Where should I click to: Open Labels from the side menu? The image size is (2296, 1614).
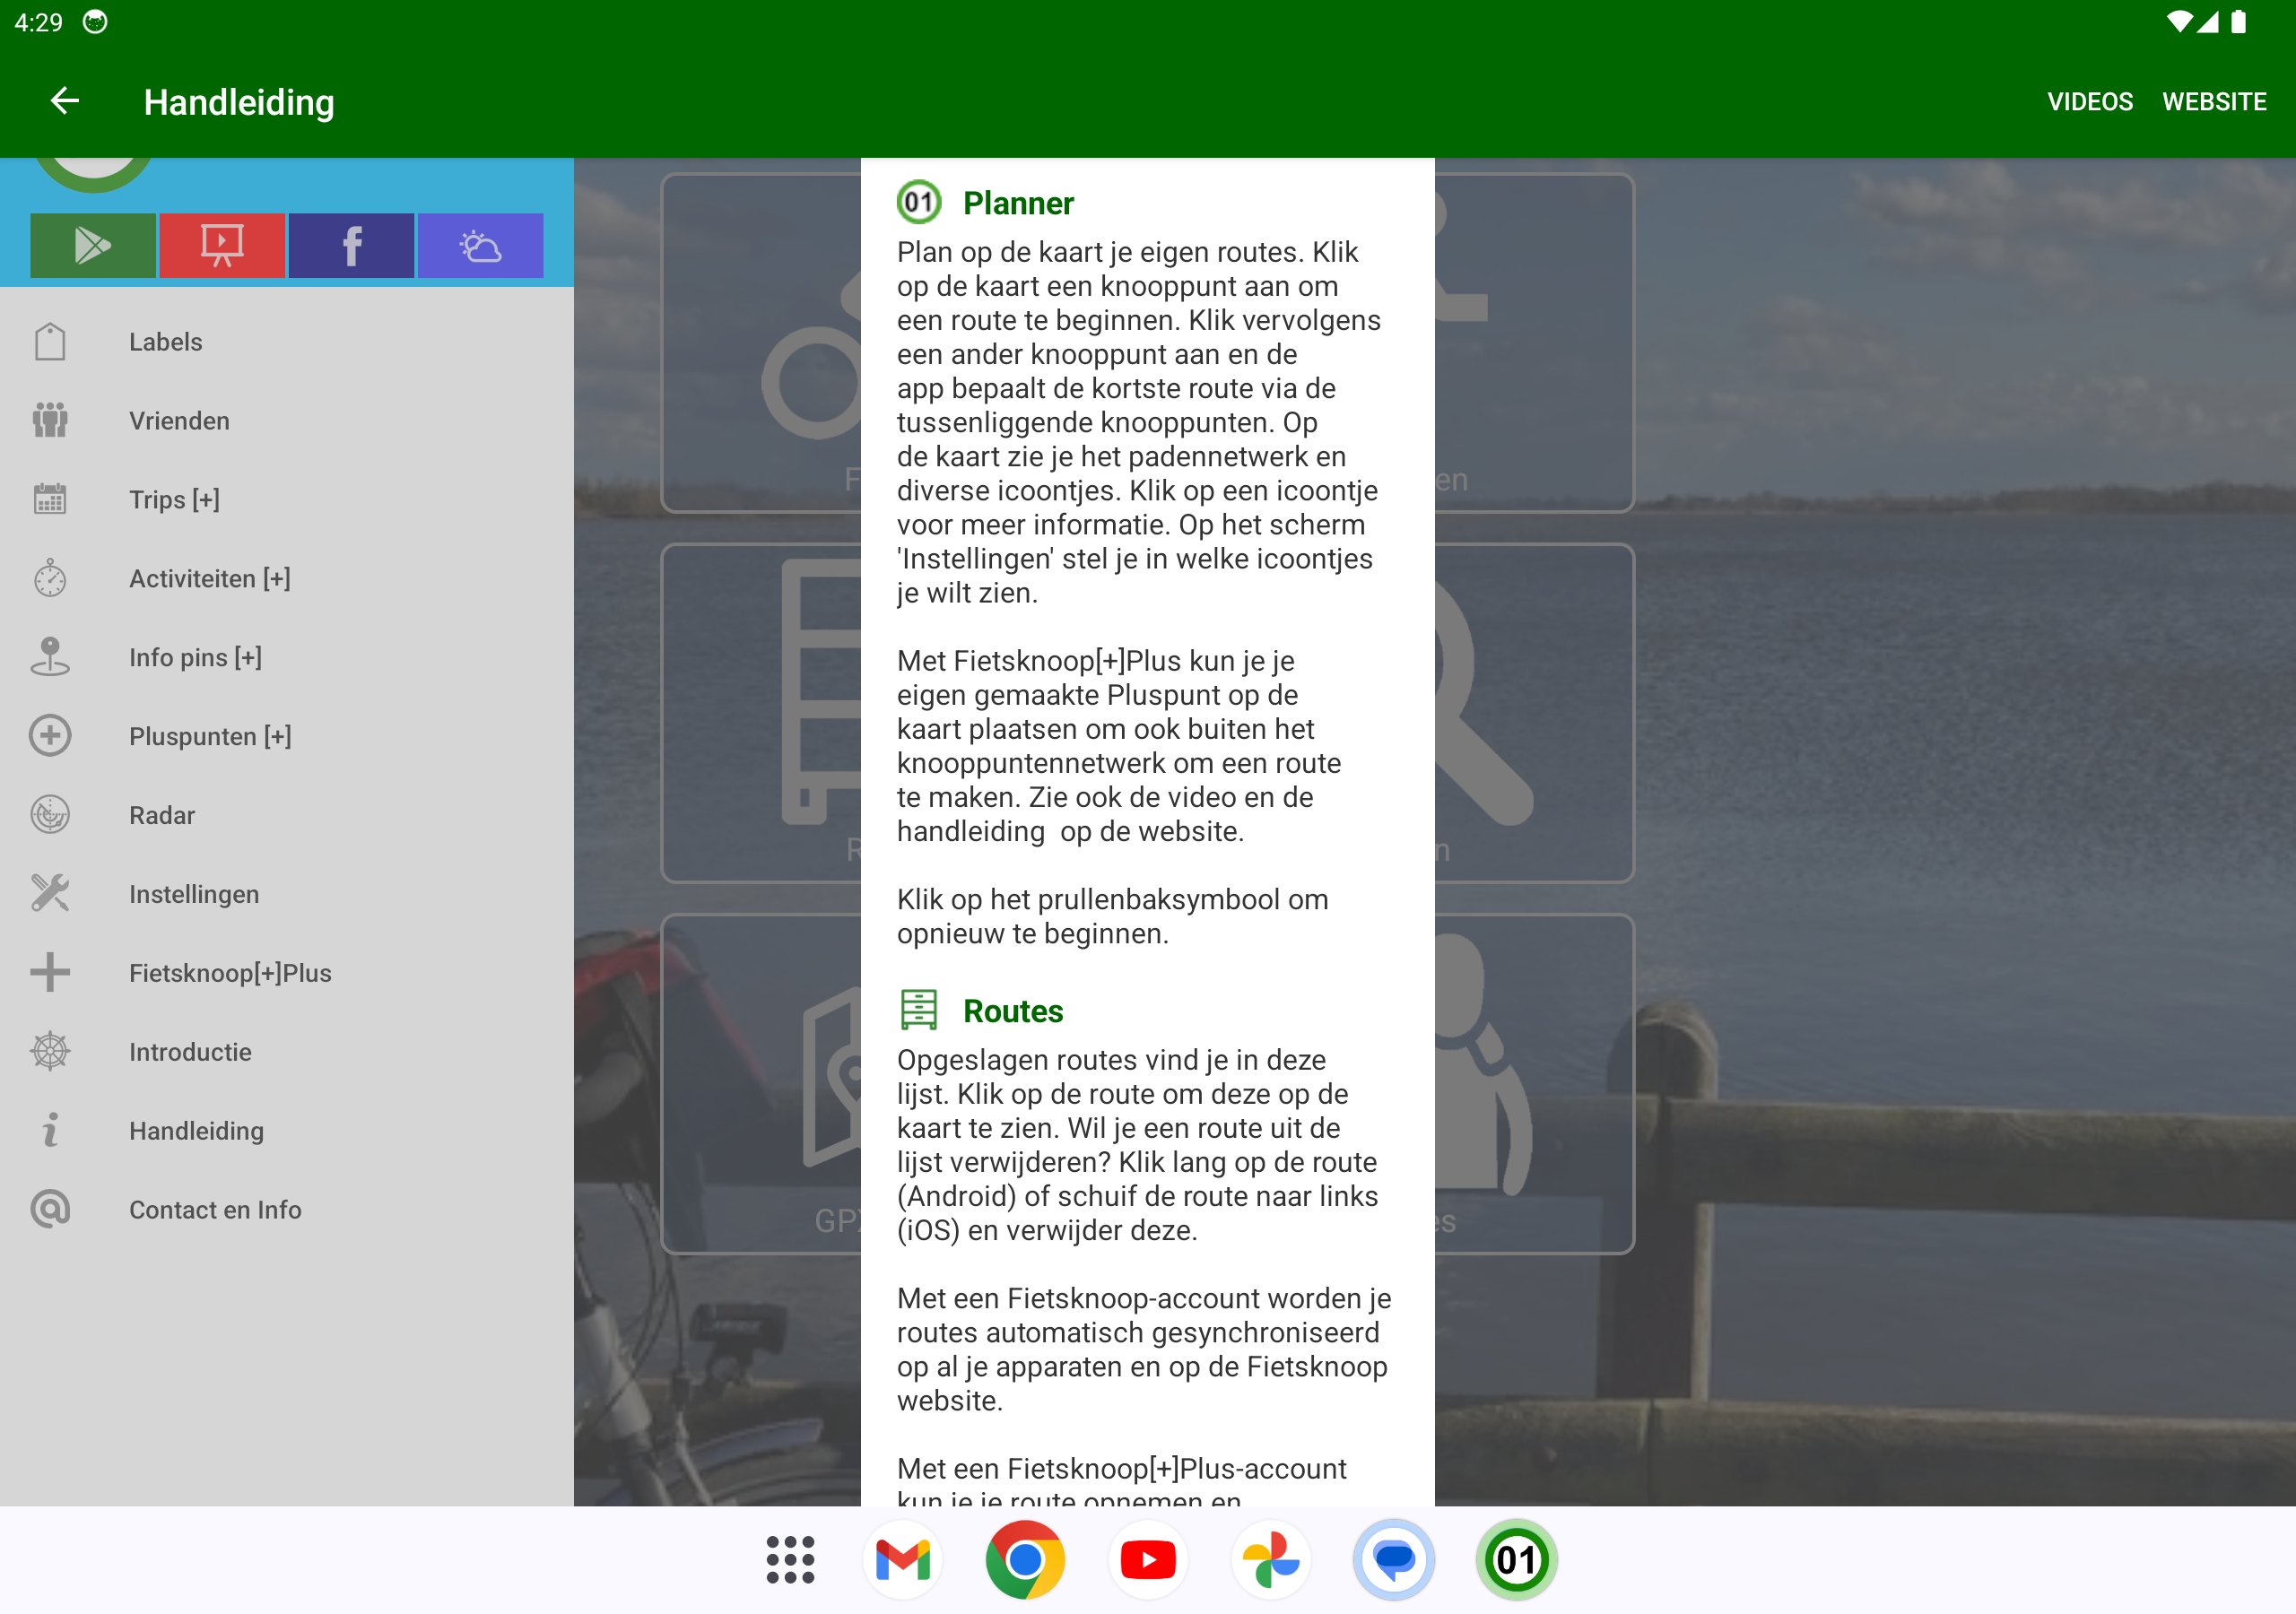165,342
